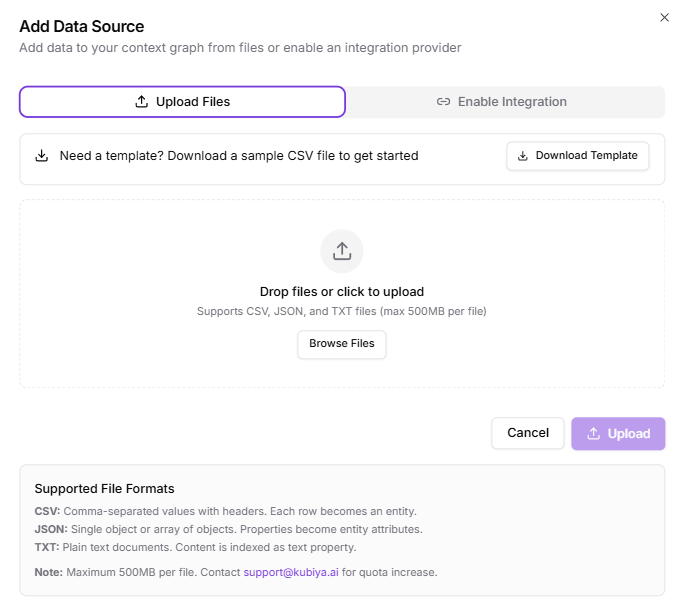Click the circular upload icon in drop zone
This screenshot has width=683, height=614.
342,251
